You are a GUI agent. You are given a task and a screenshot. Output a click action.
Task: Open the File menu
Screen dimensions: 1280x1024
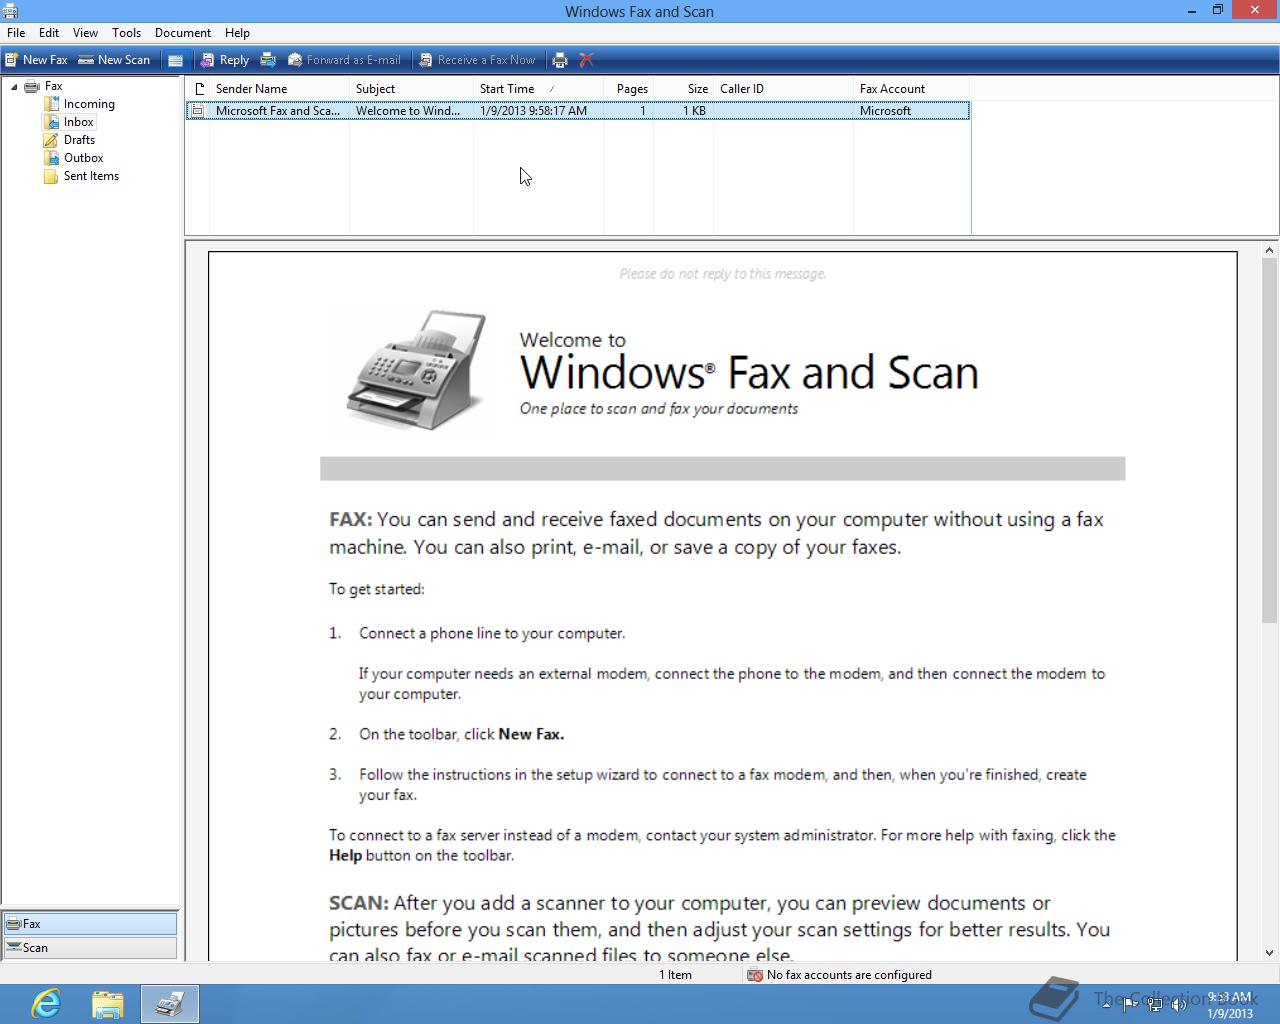pyautogui.click(x=16, y=33)
